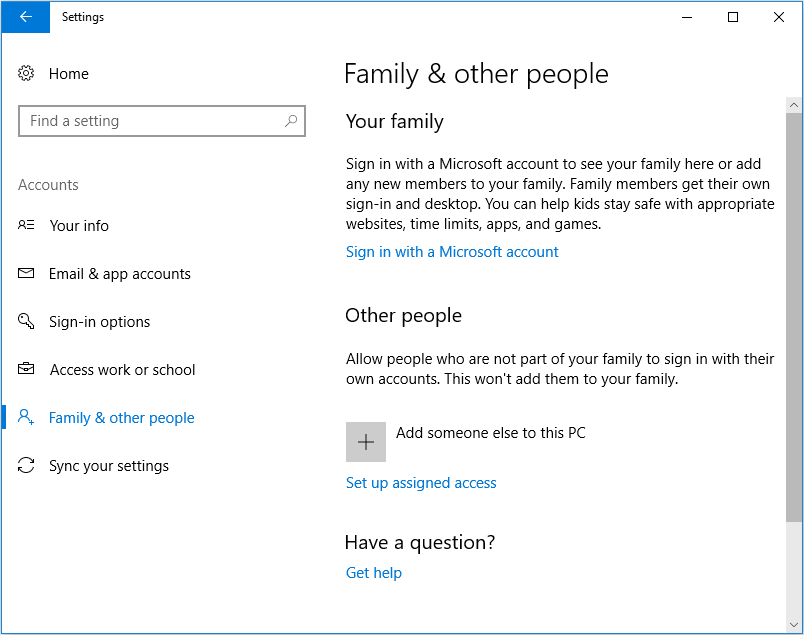
Task: Click the Home gear icon
Action: pos(26,73)
